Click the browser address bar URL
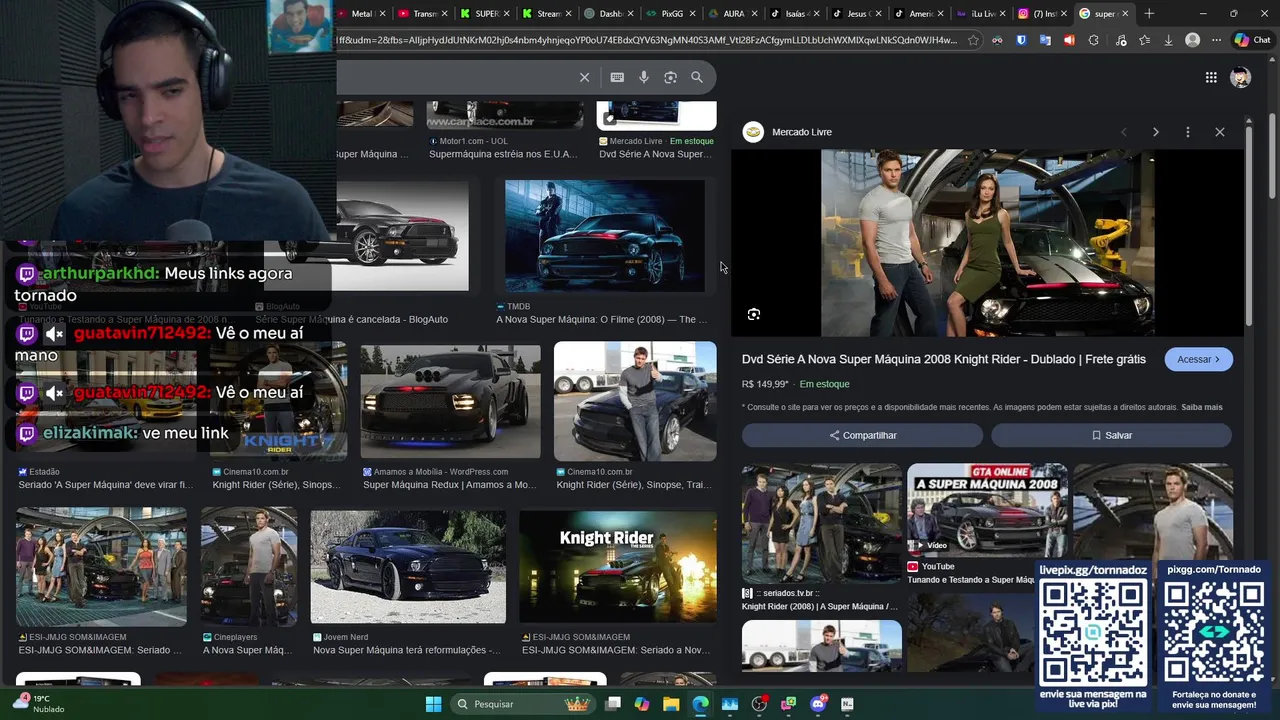This screenshot has height=720, width=1280. 647,40
